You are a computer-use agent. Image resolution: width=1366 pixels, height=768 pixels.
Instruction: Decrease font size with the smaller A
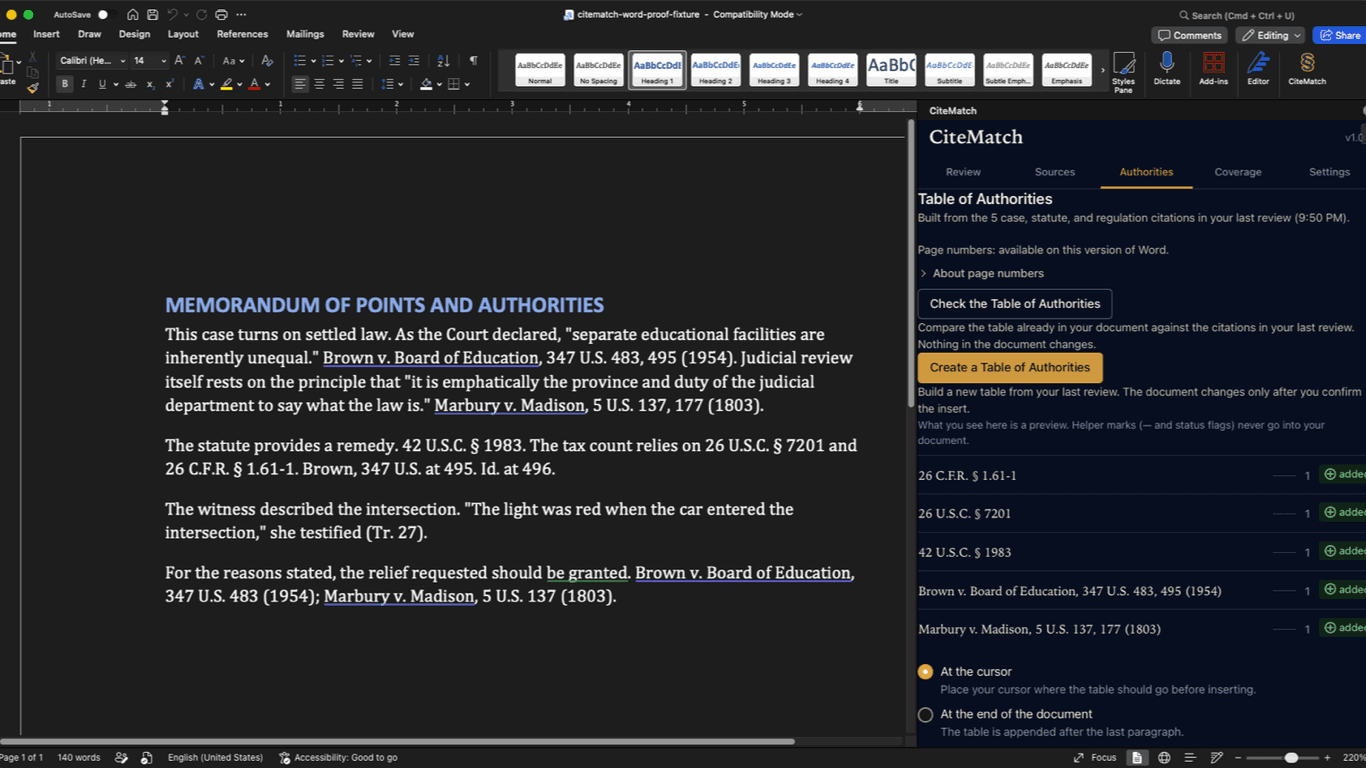(x=199, y=61)
